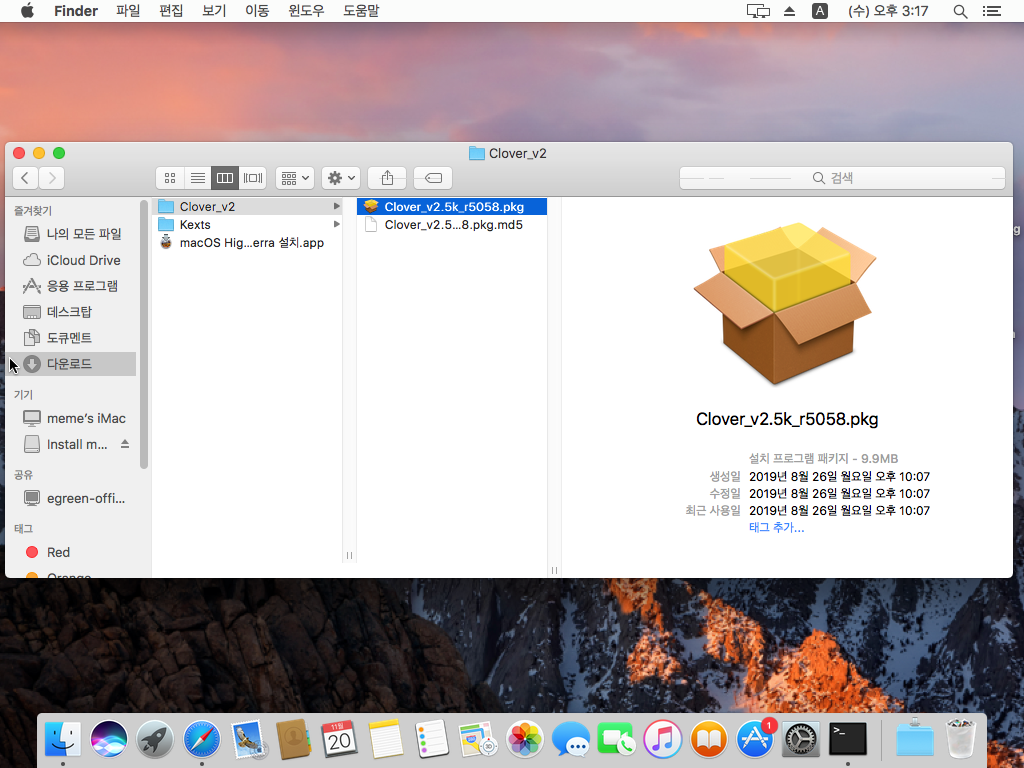The image size is (1024, 768).
Task: Open Safari from the Dock
Action: pyautogui.click(x=201, y=739)
